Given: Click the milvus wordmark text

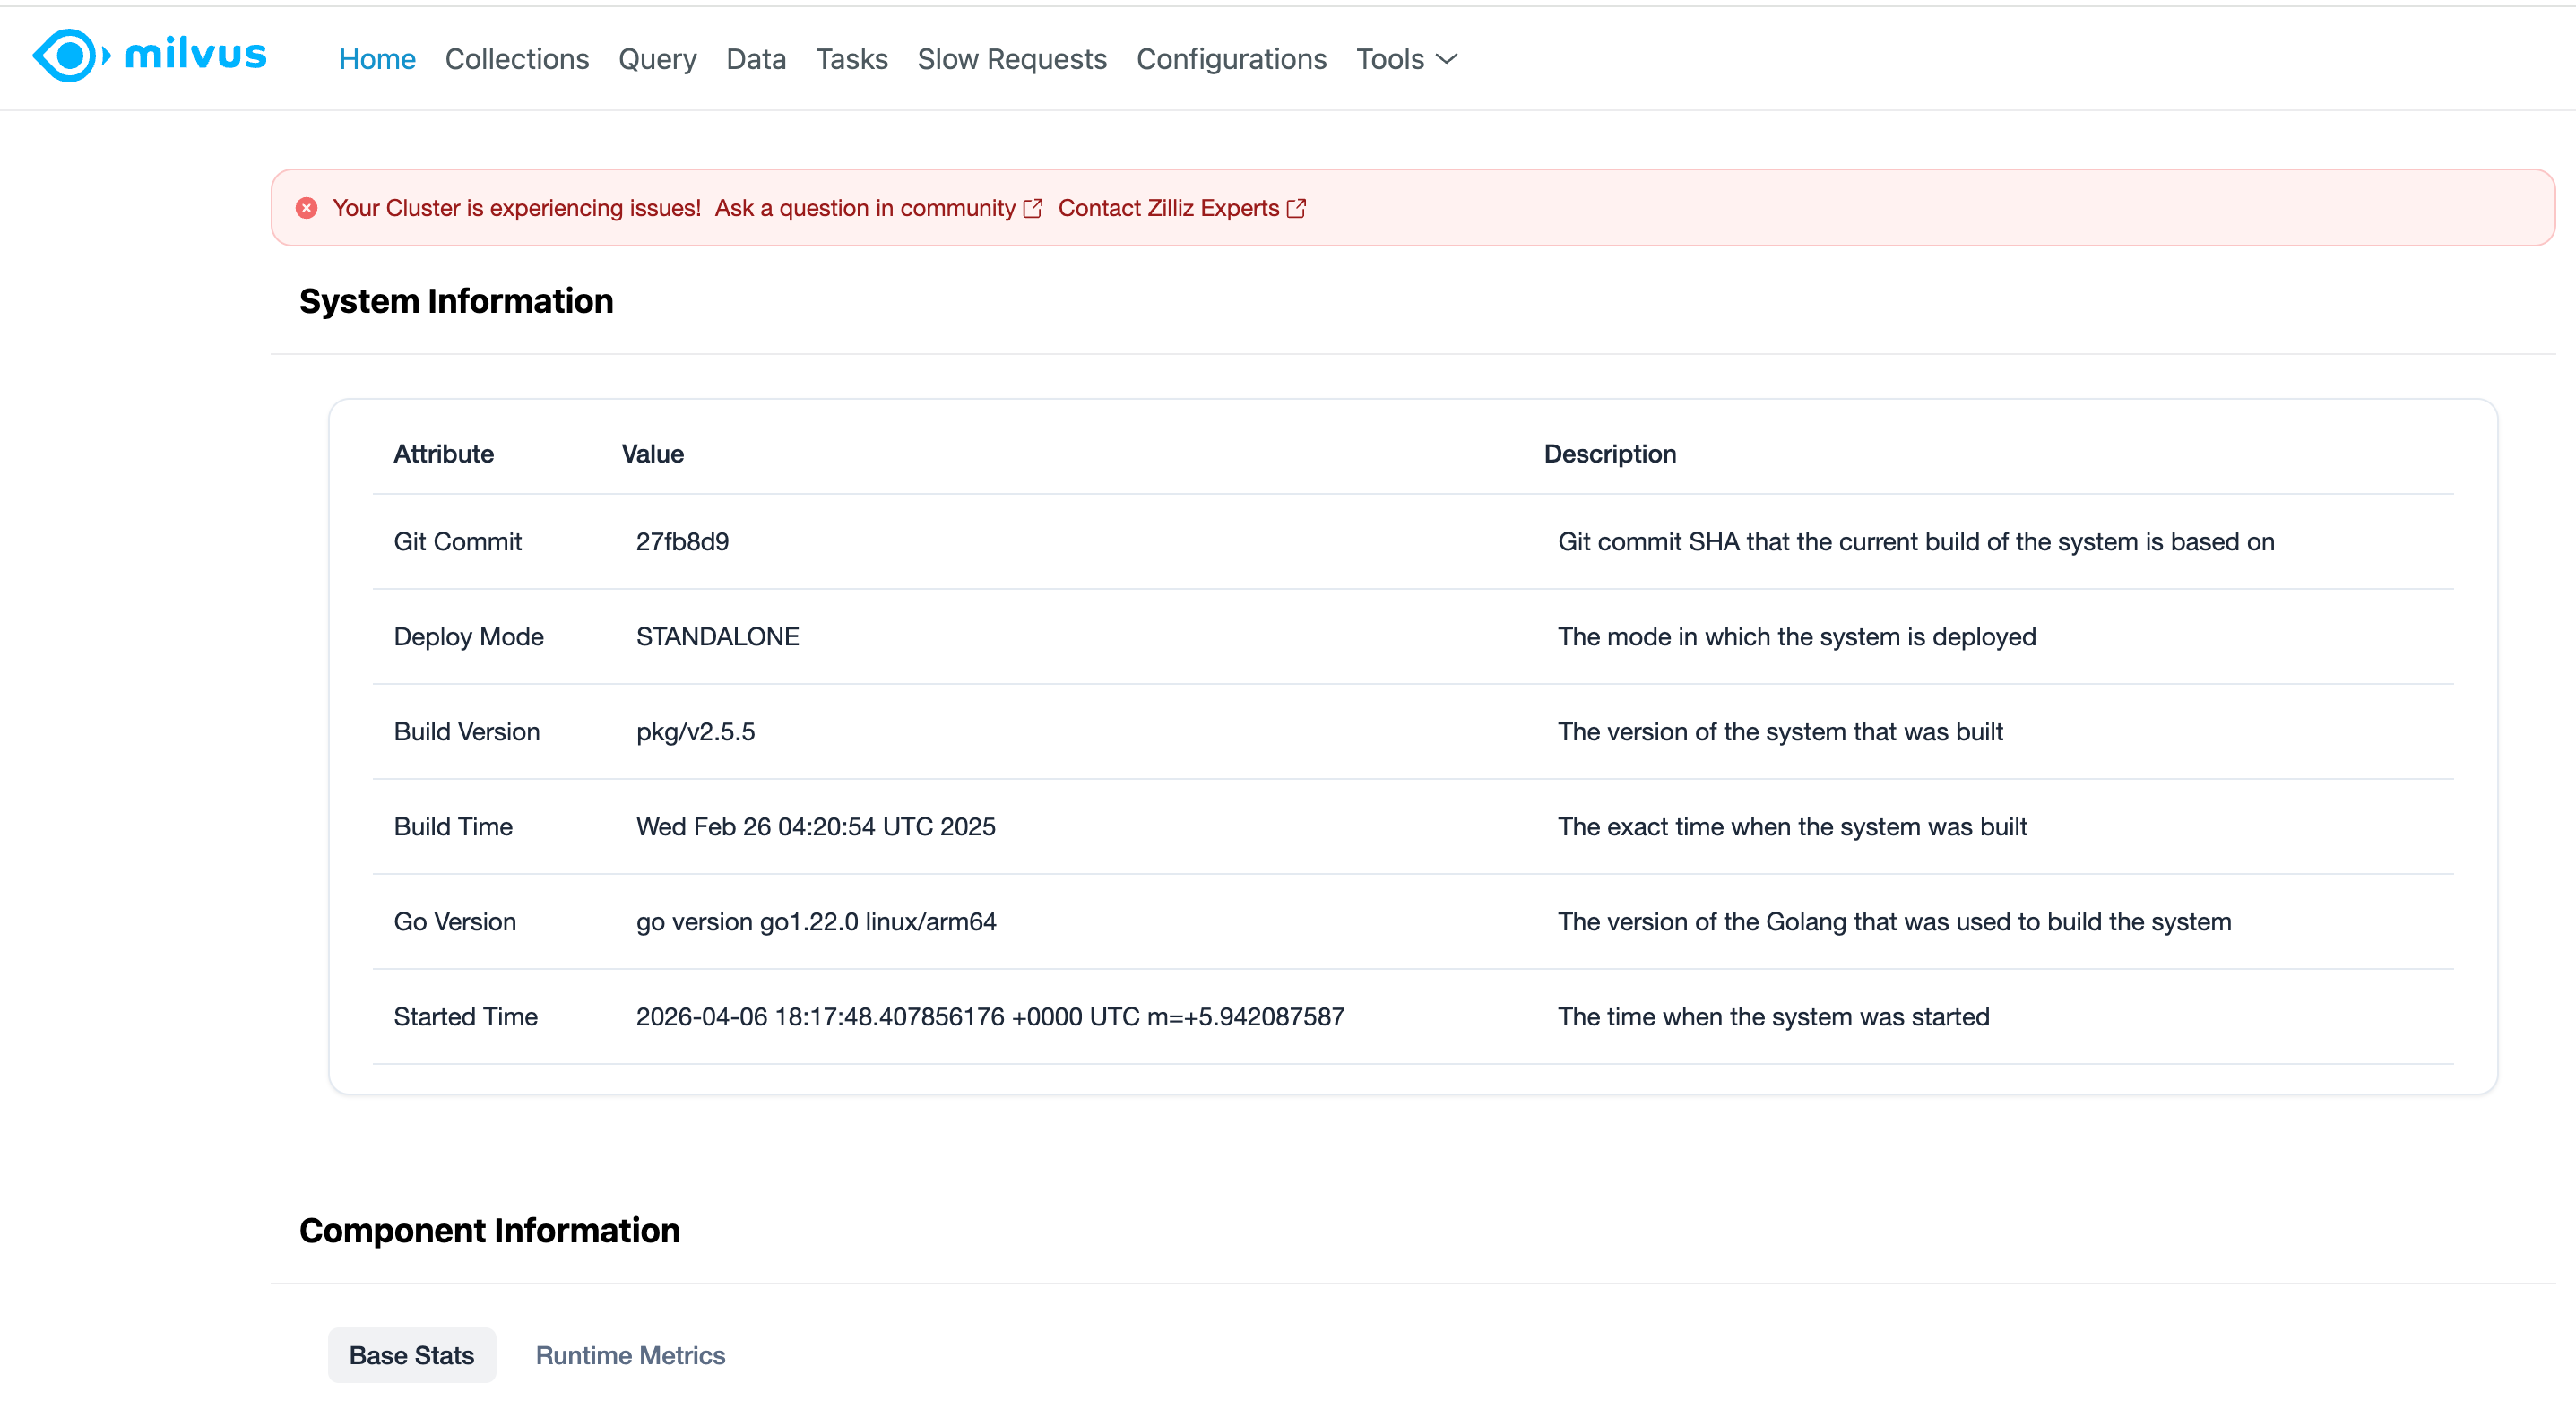Looking at the screenshot, I should 196,54.
